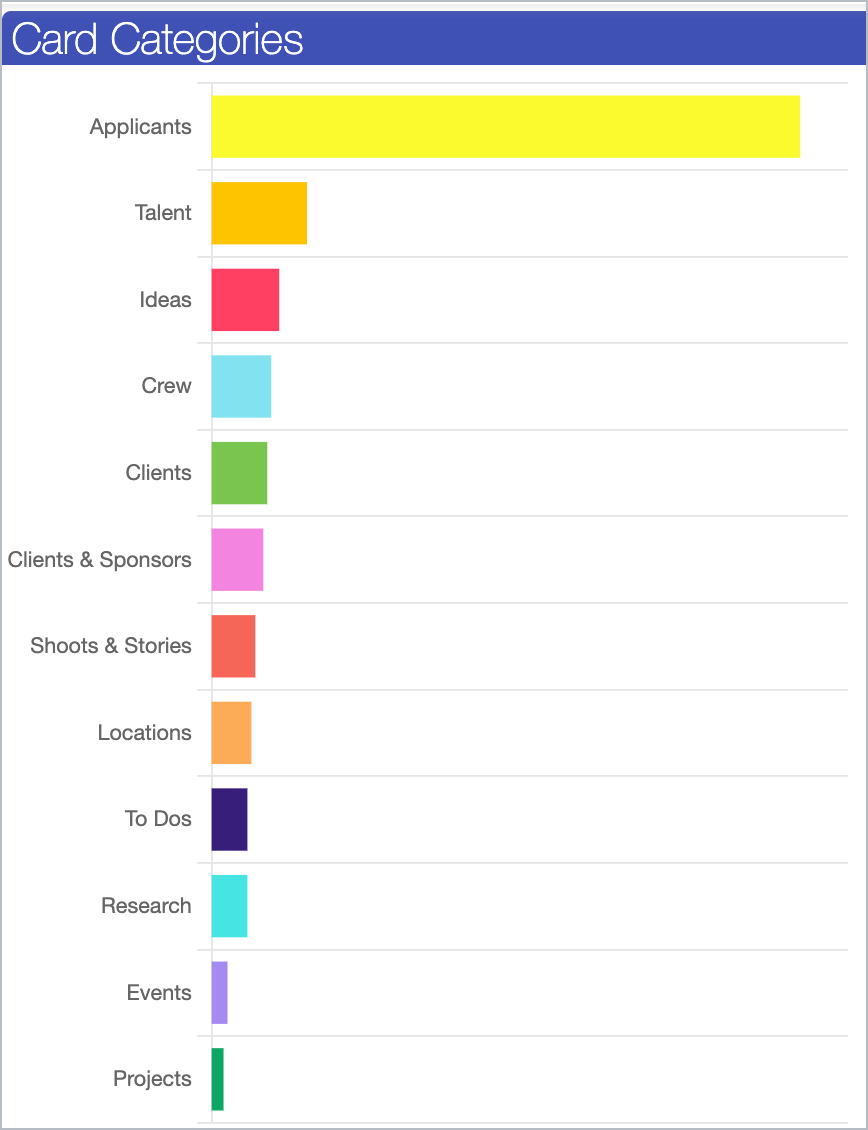Image resolution: width=868 pixels, height=1130 pixels.
Task: Click the green Clients bar
Action: pyautogui.click(x=239, y=473)
